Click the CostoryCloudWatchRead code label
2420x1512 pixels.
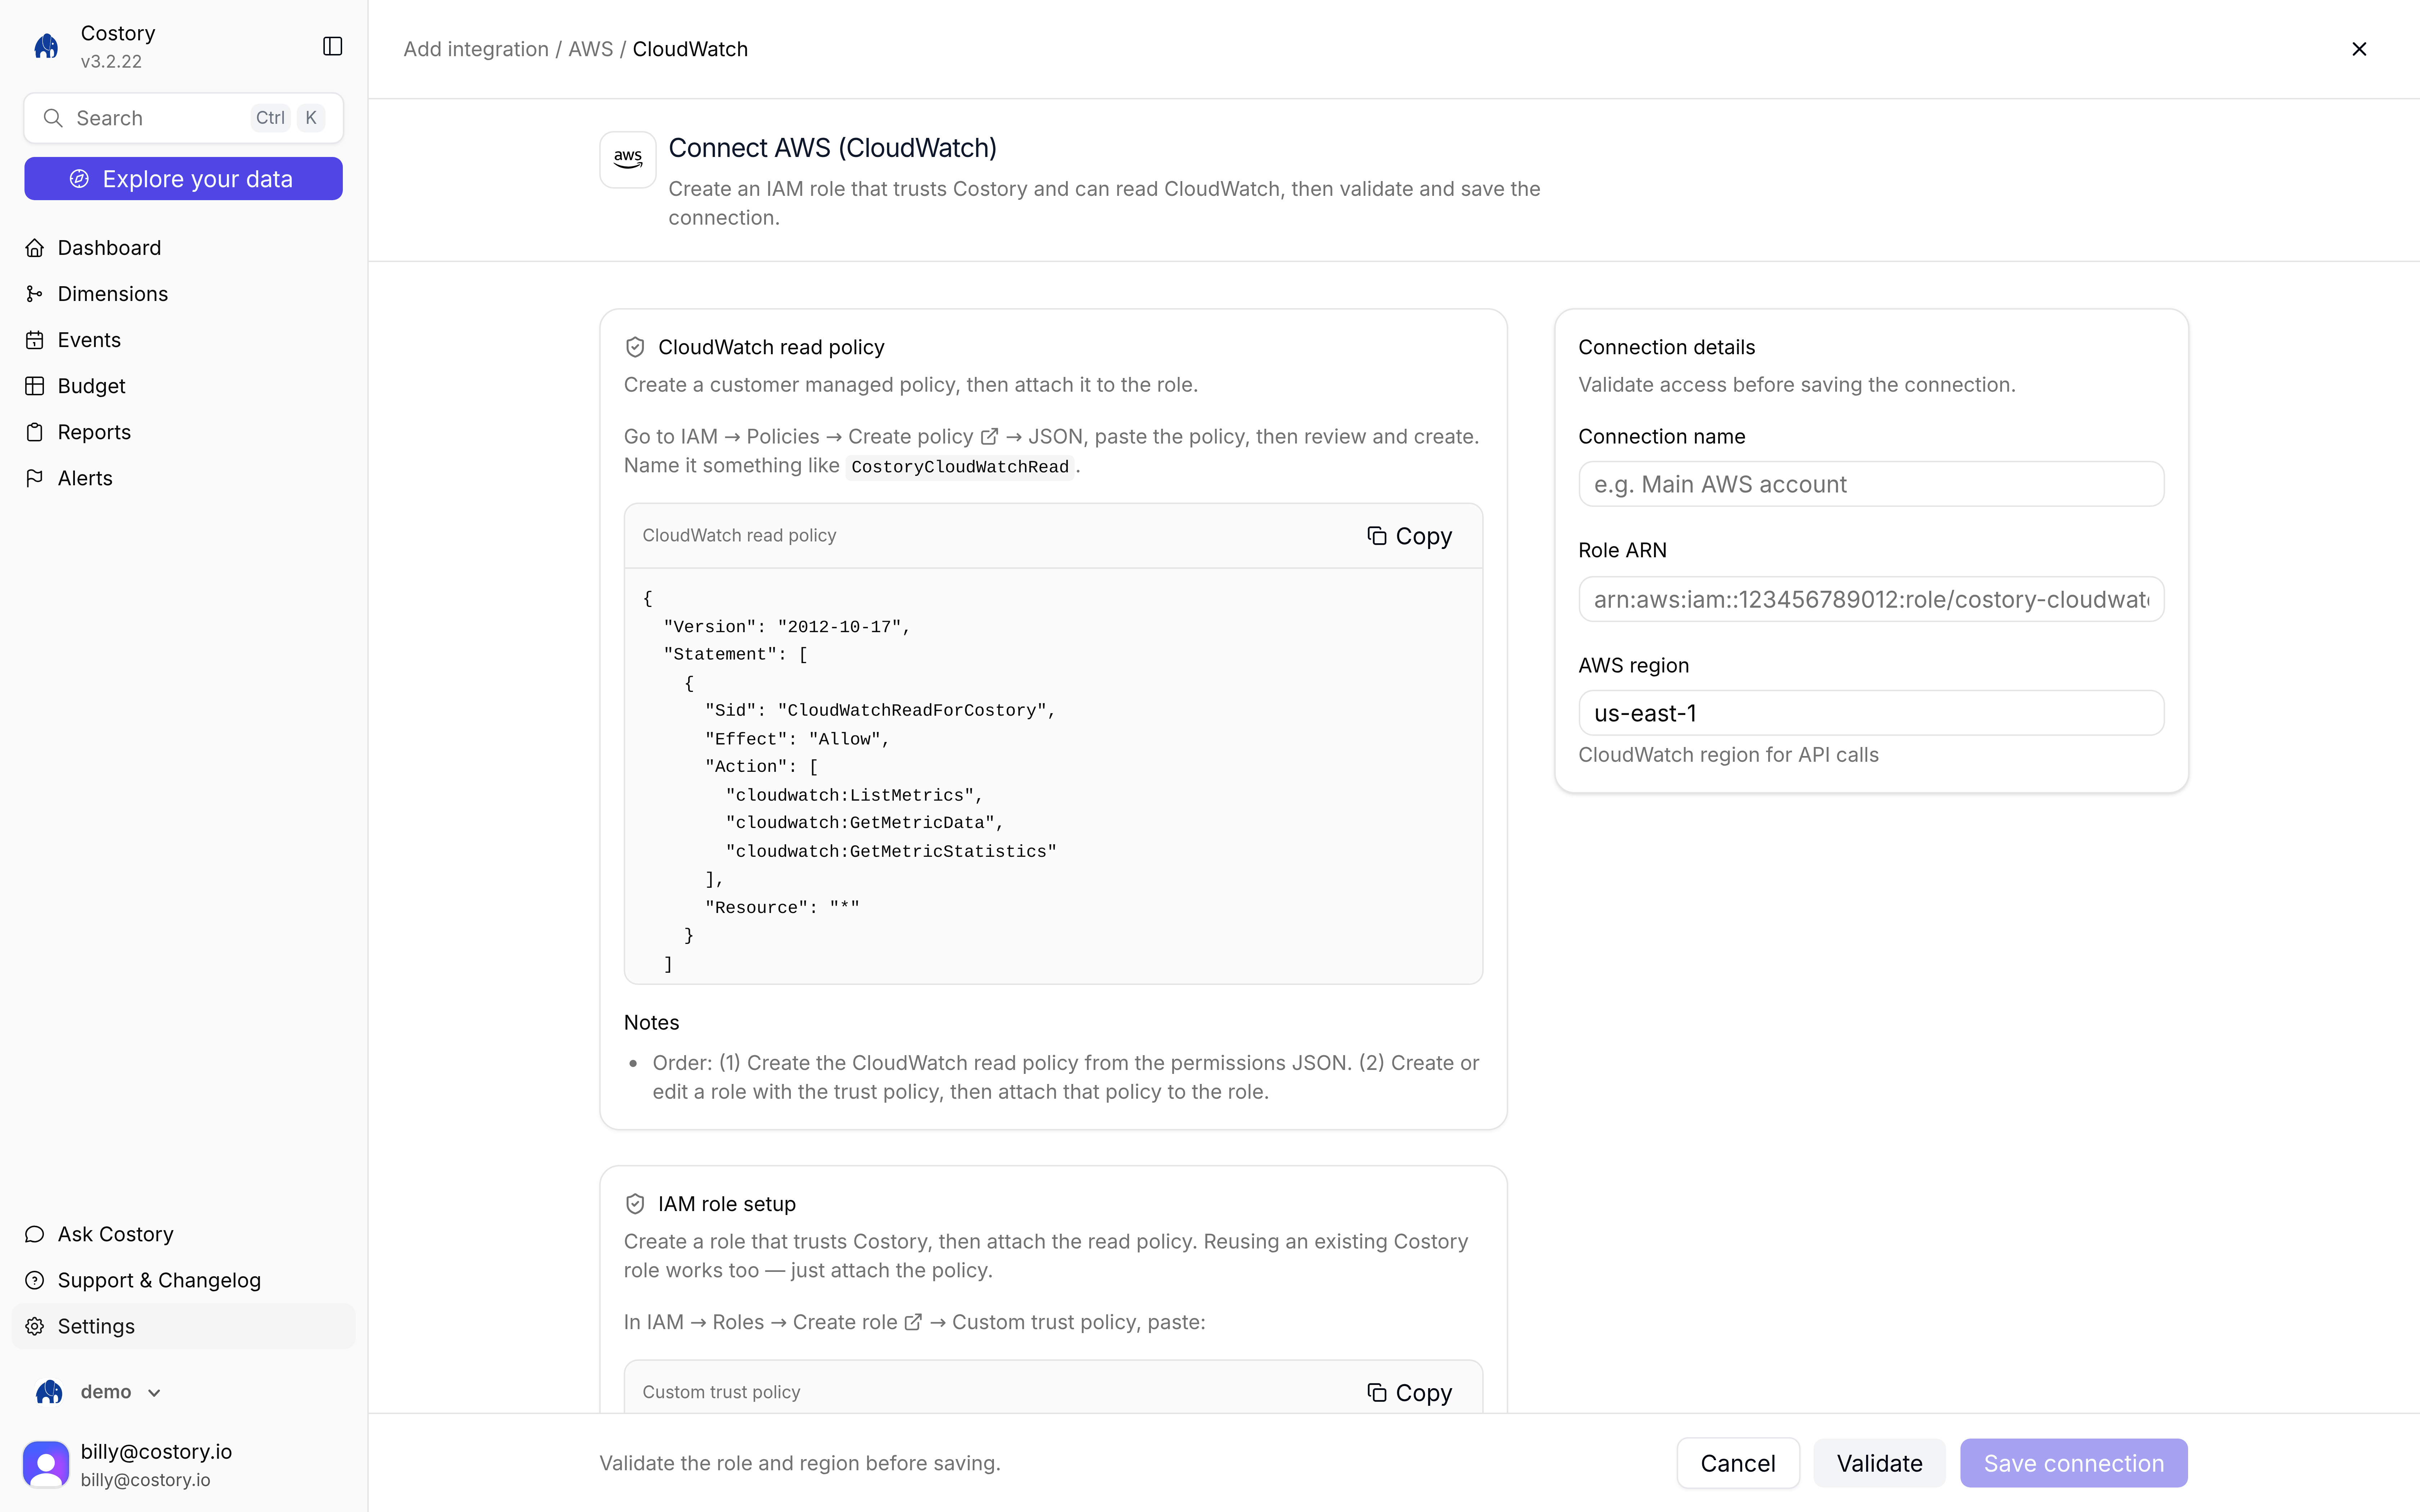(x=960, y=467)
